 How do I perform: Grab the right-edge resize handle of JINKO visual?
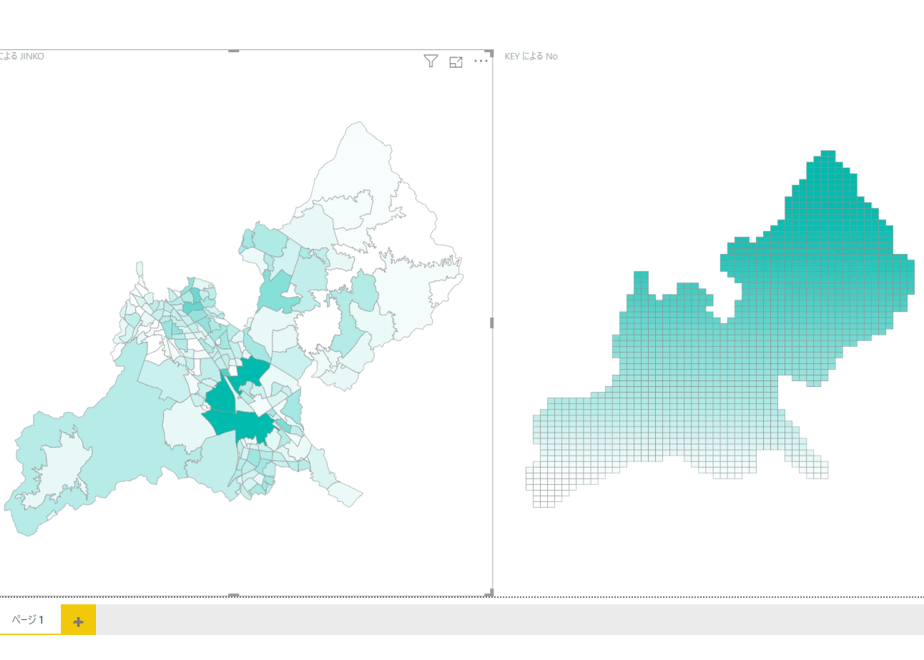click(x=491, y=322)
